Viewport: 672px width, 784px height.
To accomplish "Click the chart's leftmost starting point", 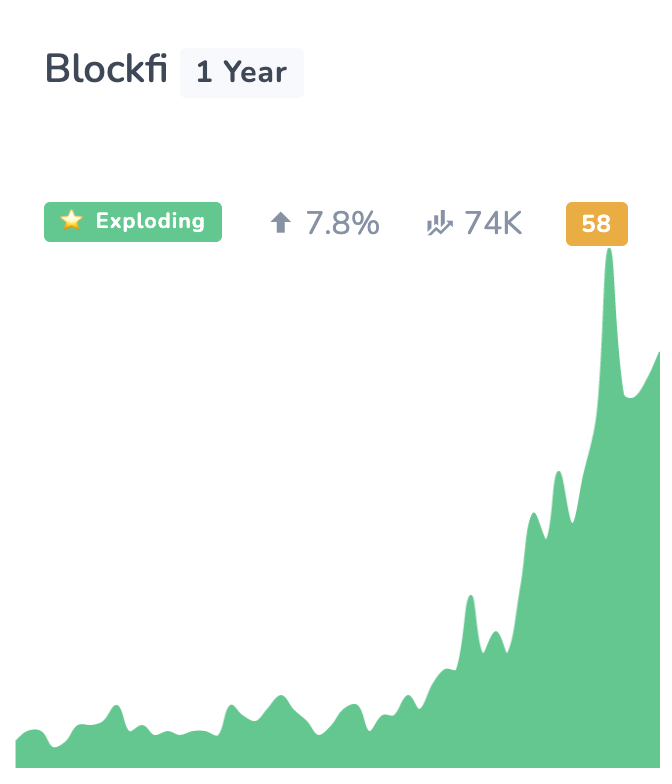I will click(16, 740).
